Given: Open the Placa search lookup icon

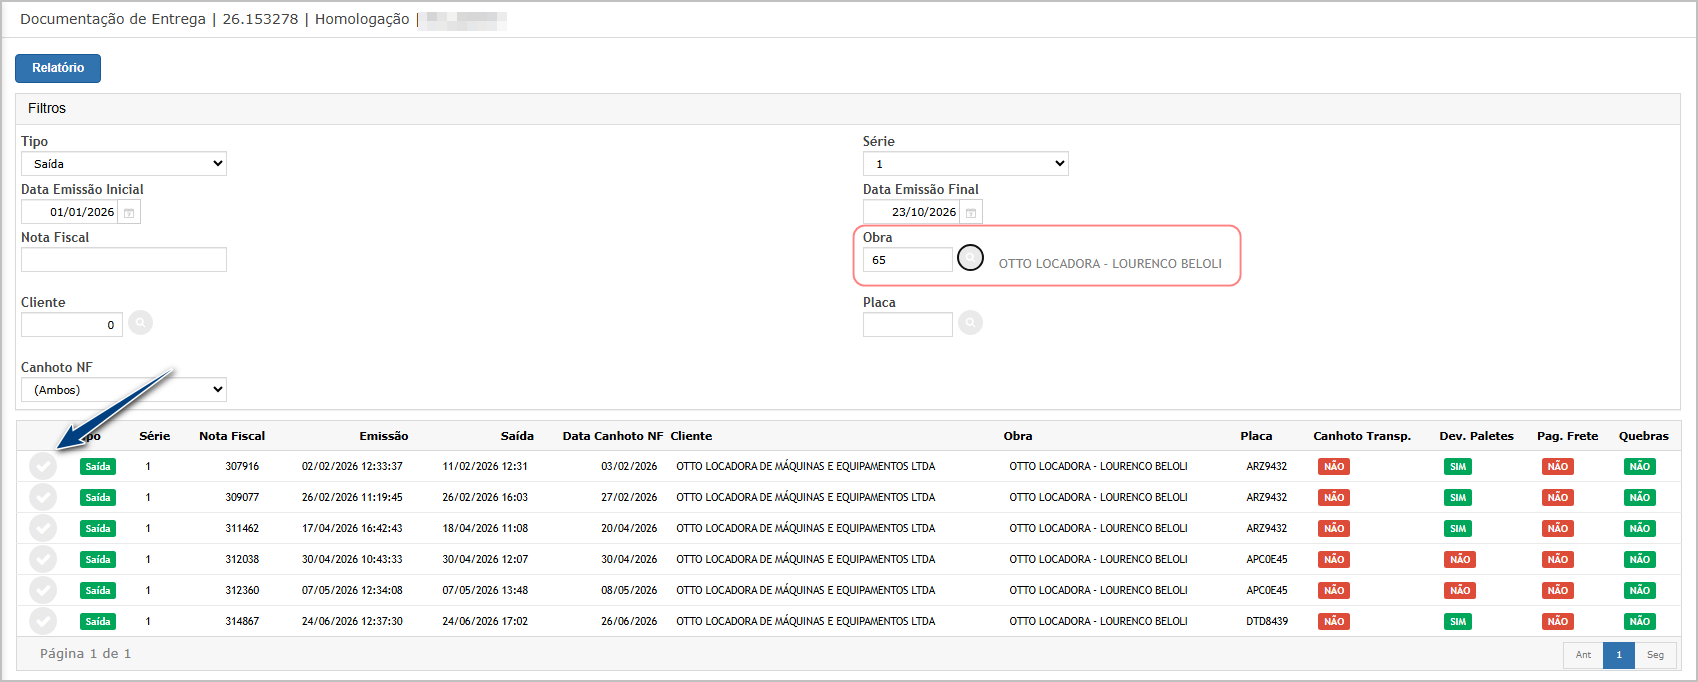Looking at the screenshot, I should pyautogui.click(x=970, y=323).
